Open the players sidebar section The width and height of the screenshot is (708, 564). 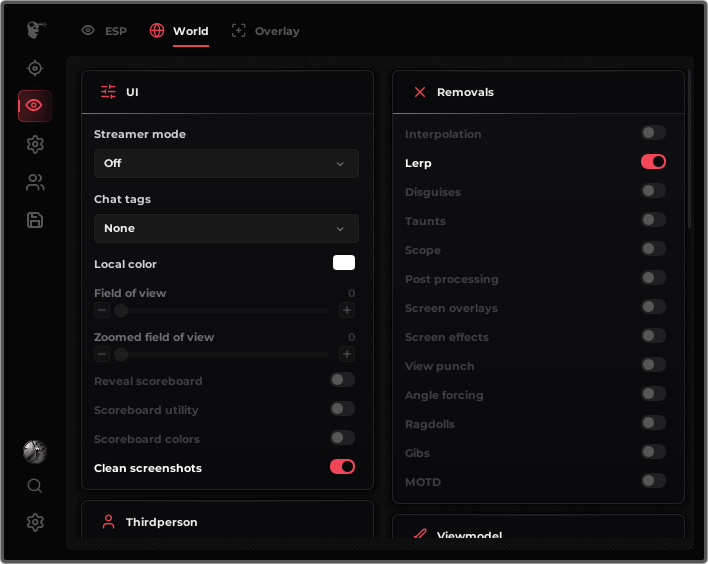pos(35,182)
